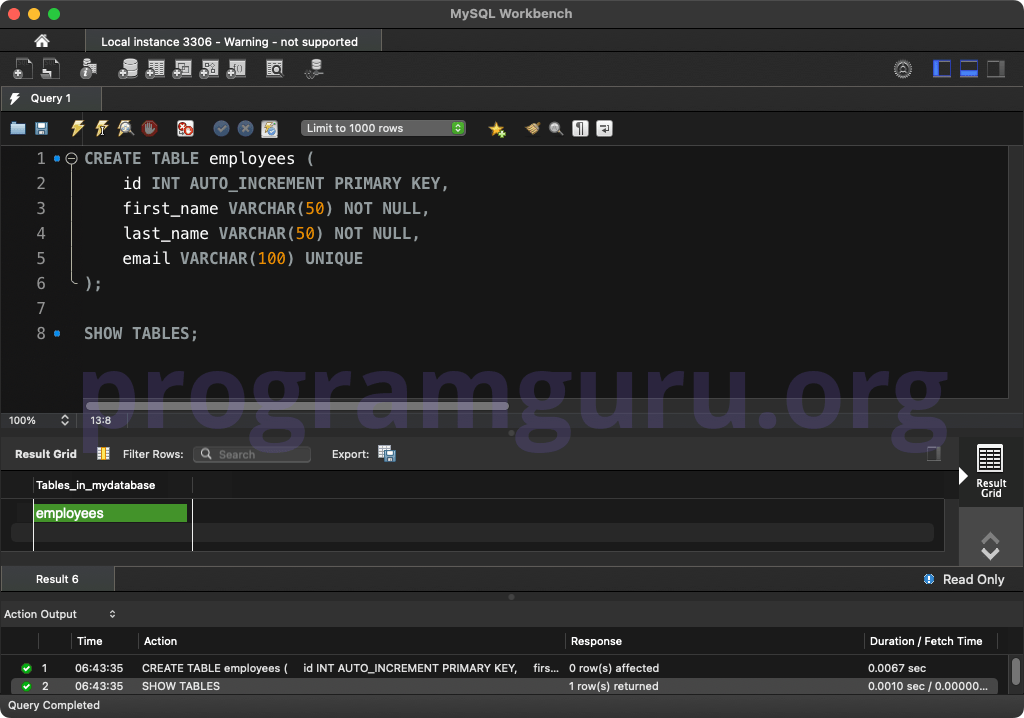Open preferences gear icon
This screenshot has height=718, width=1024.
[x=903, y=69]
